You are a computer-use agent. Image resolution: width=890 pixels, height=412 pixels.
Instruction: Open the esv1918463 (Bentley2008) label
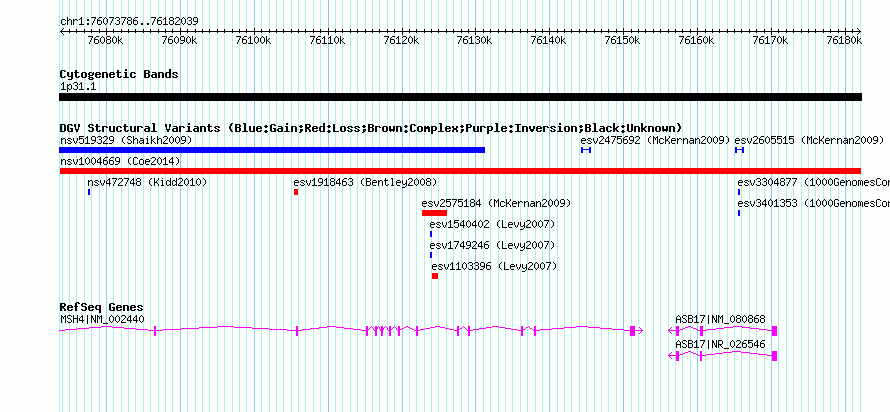tap(365, 182)
